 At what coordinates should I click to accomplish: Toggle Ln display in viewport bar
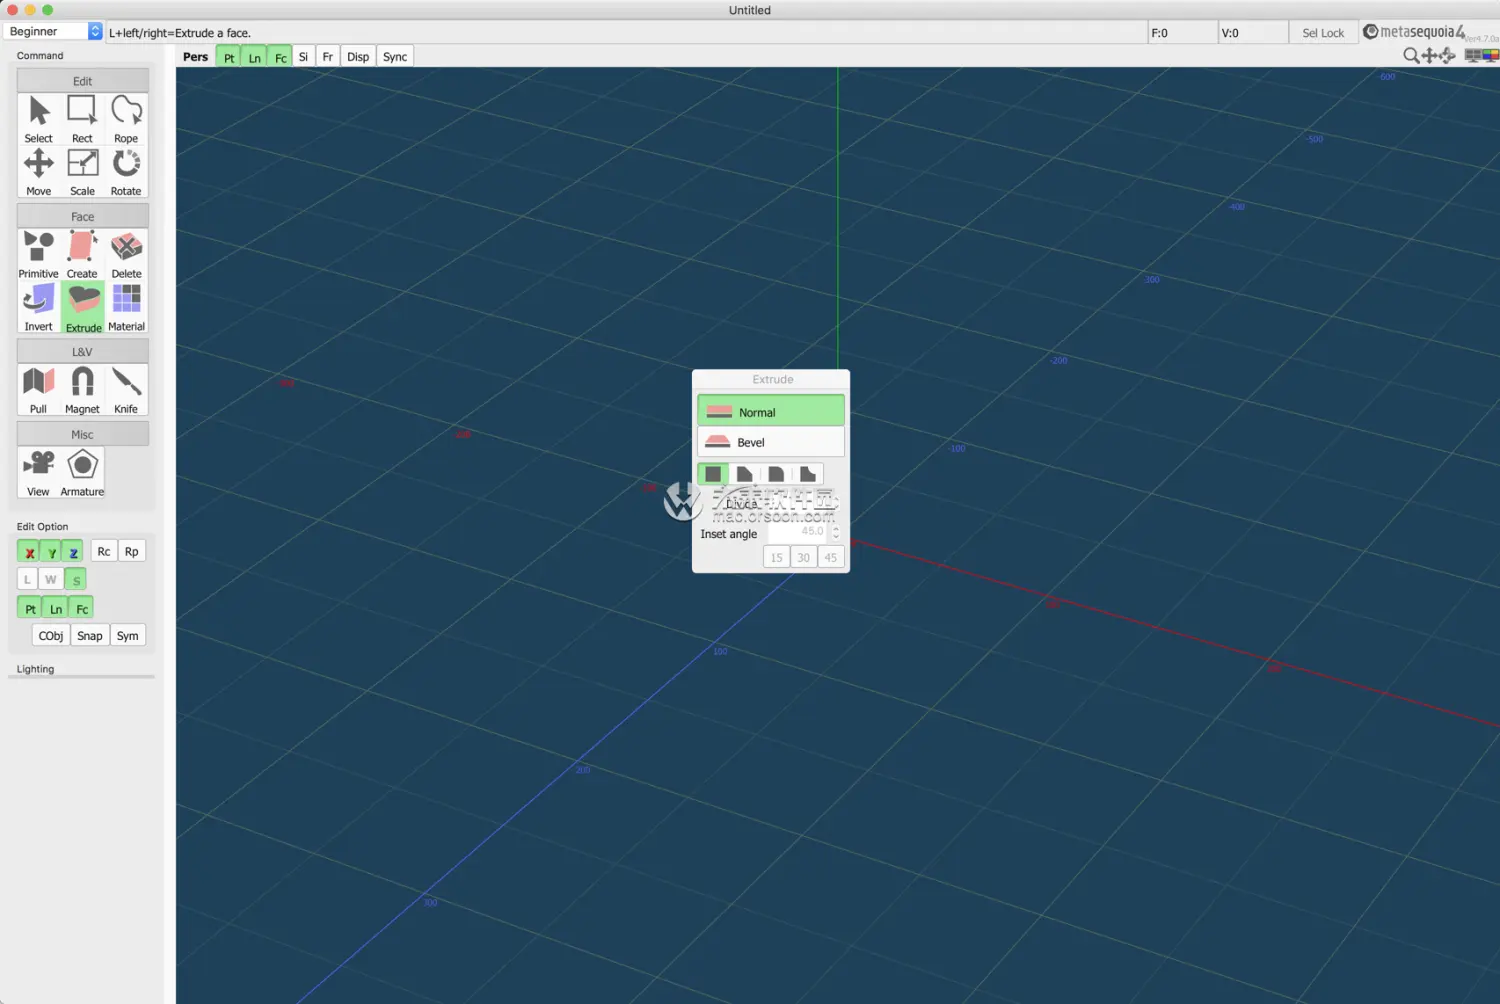tap(255, 57)
